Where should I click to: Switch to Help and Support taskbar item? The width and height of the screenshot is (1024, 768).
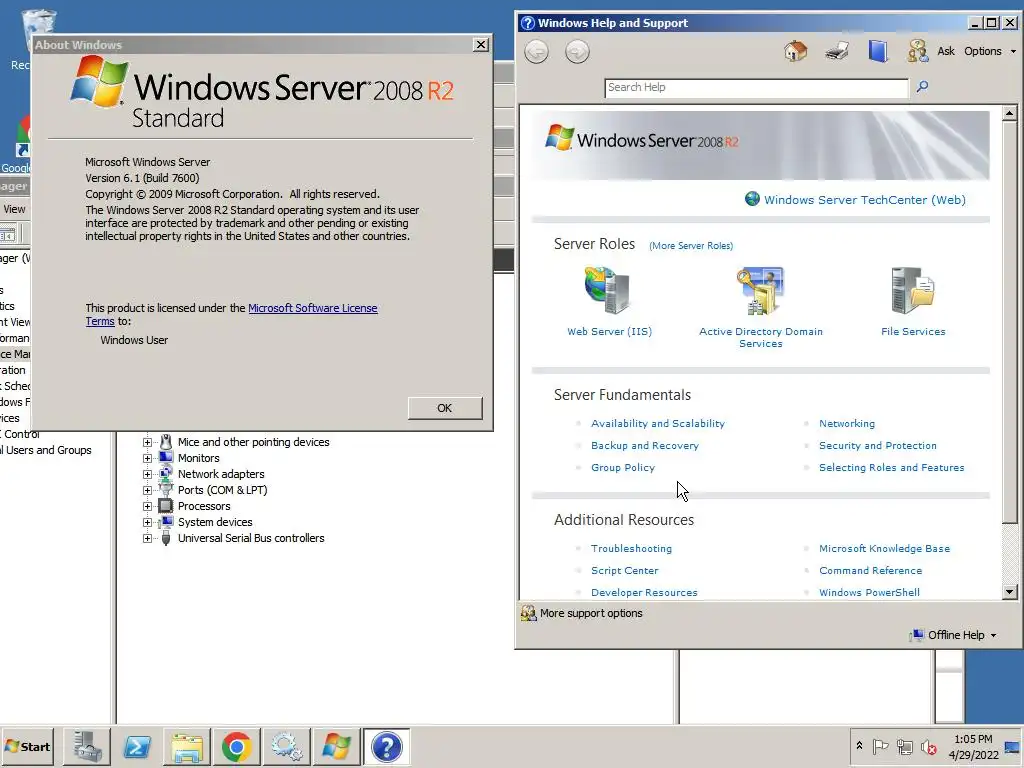[x=387, y=746]
